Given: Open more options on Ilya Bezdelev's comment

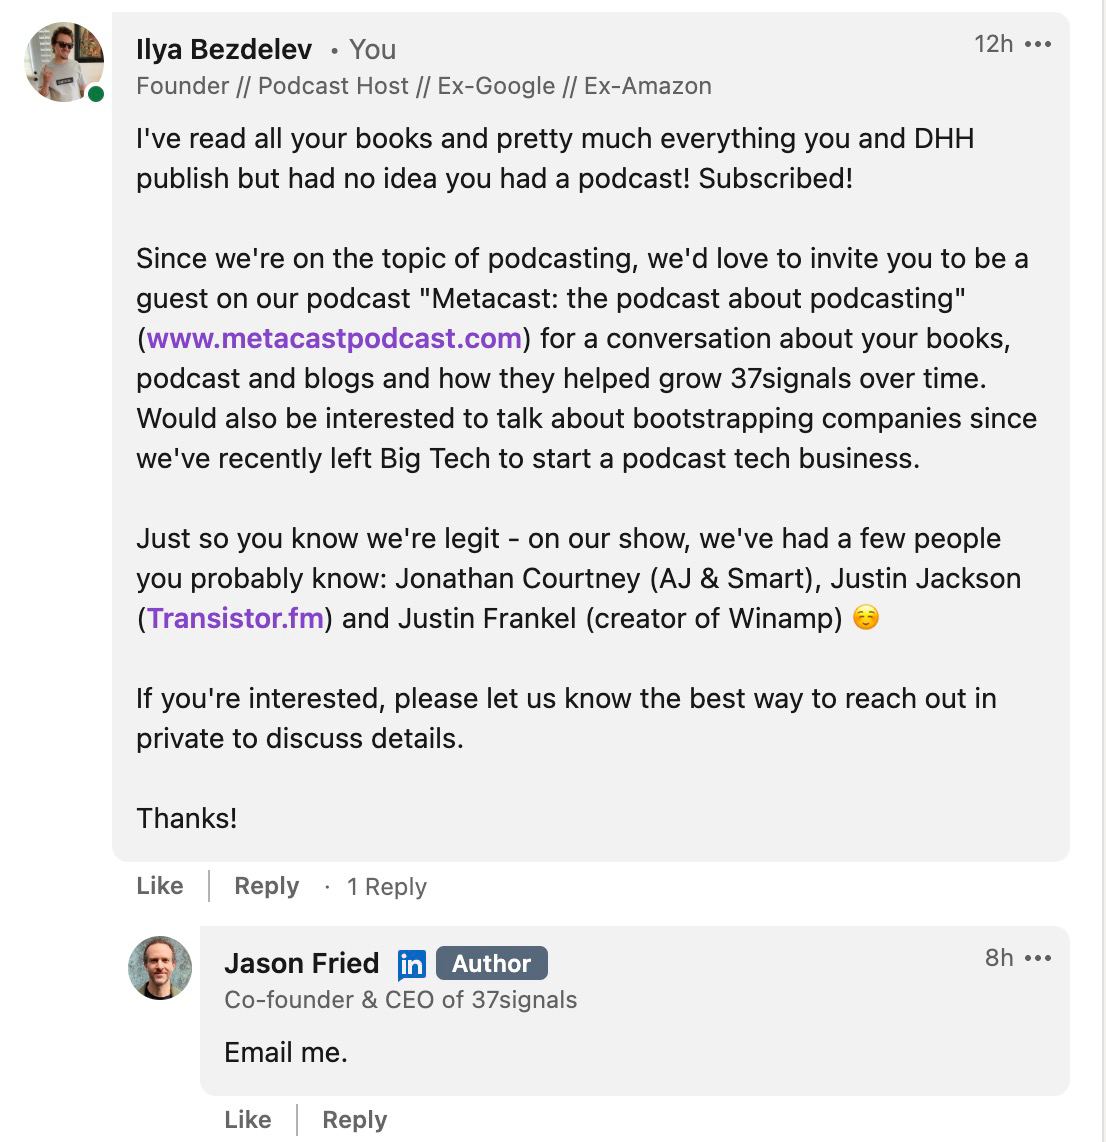Looking at the screenshot, I should pos(1039,45).
